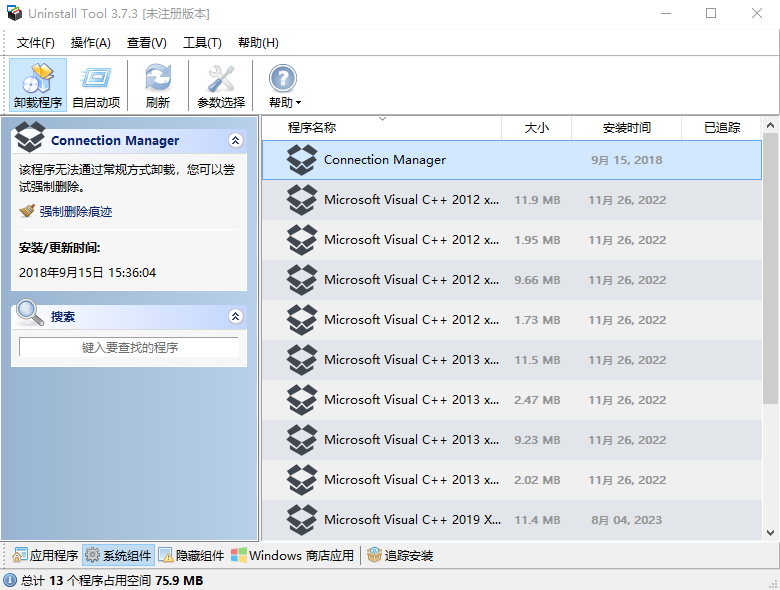780x590 pixels.
Task: Click the 2.47 MB size cell
Action: click(x=537, y=400)
